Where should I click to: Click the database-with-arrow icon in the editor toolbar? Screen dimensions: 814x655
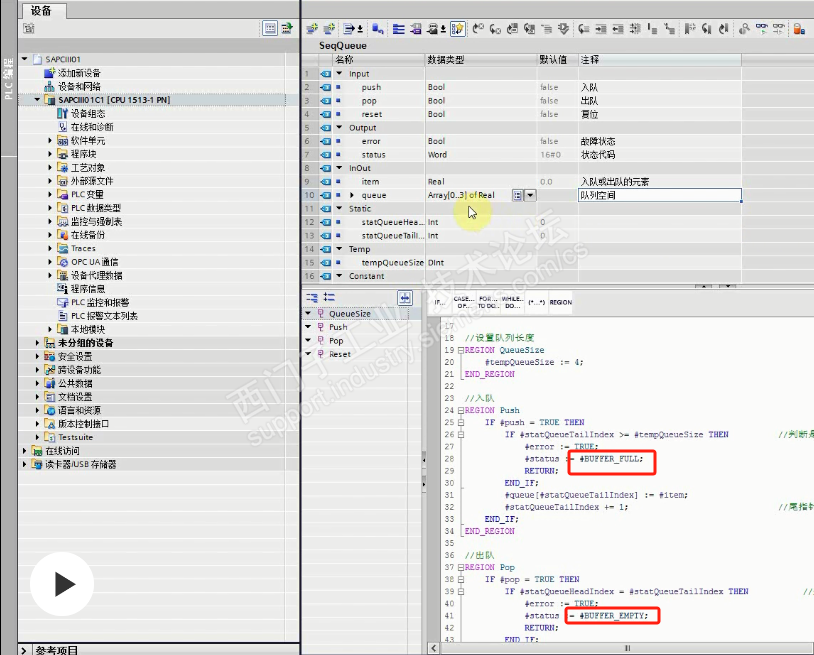(378, 29)
